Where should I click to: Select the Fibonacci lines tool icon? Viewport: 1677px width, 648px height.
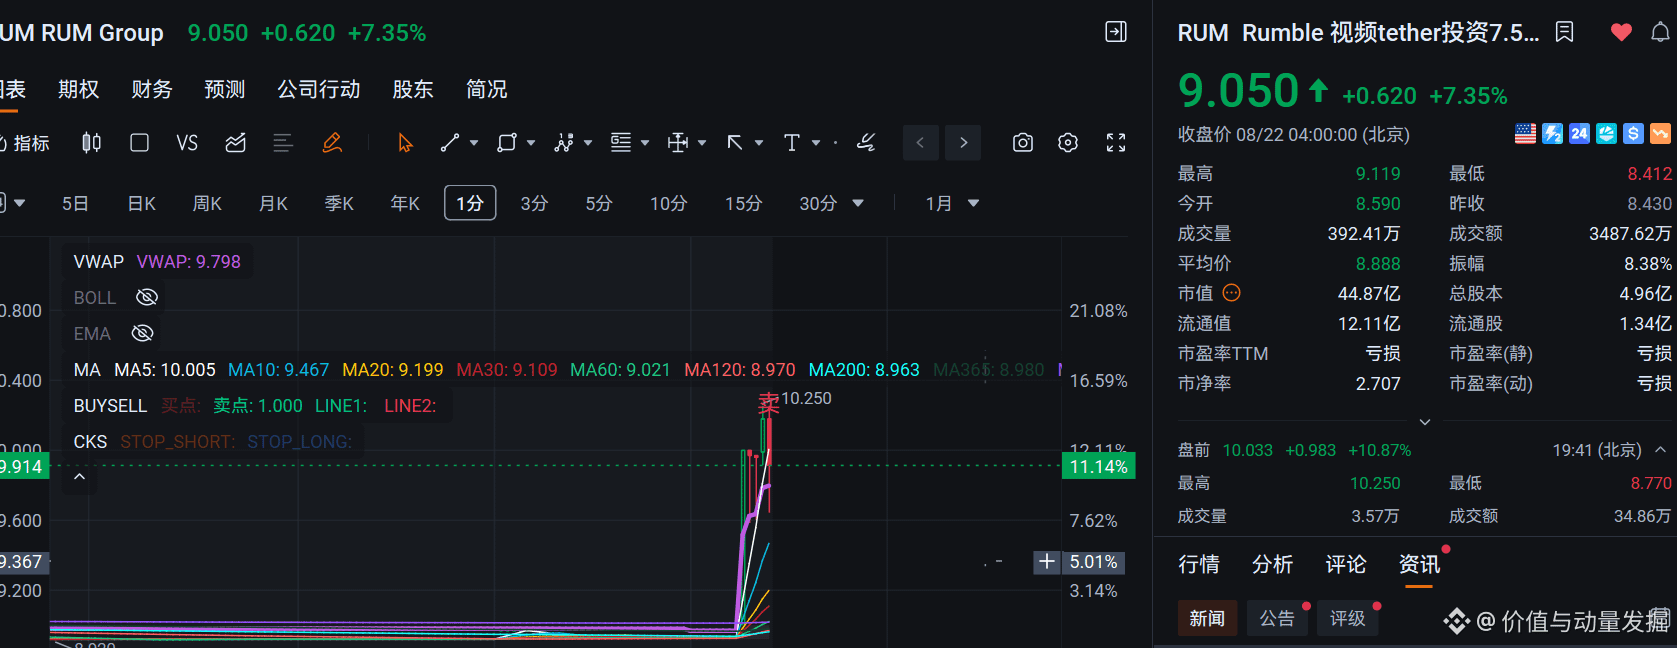621,143
